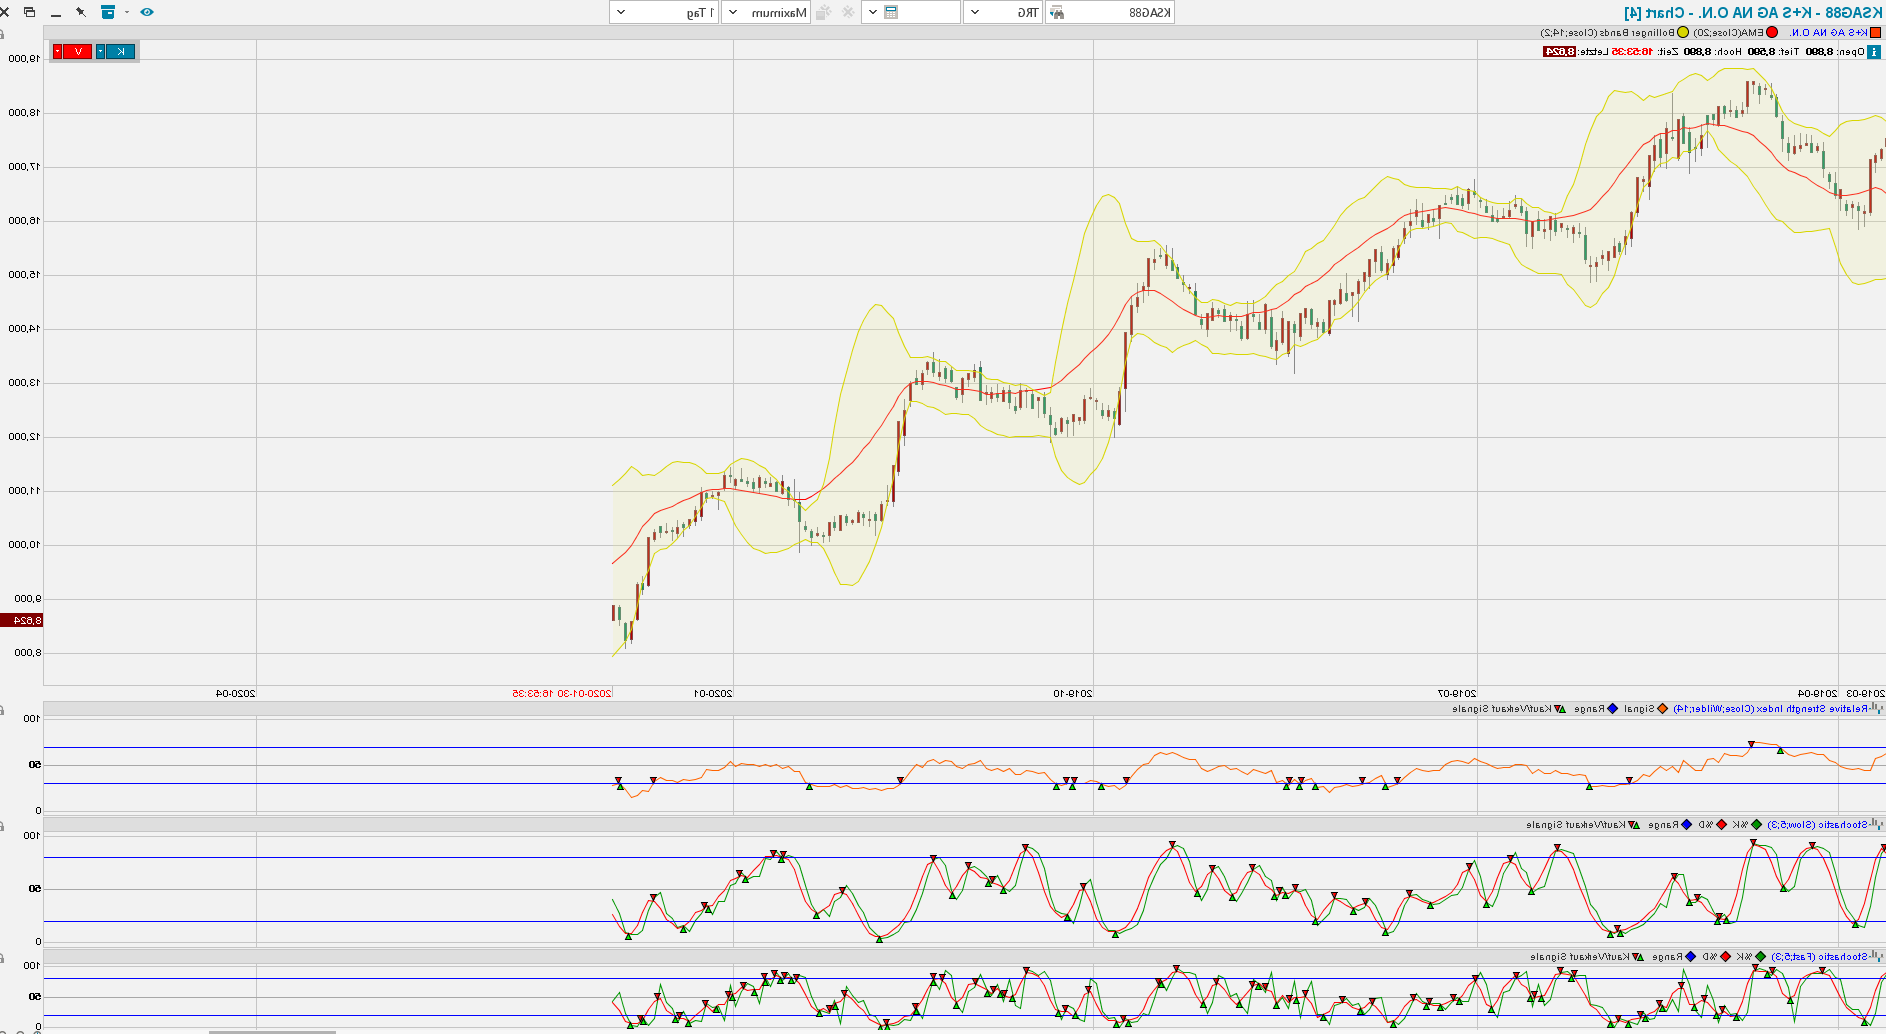This screenshot has height=1034, width=1886.
Task: Open the Relative Strength Index (Close;Wilder;14) link
Action: pos(1771,709)
